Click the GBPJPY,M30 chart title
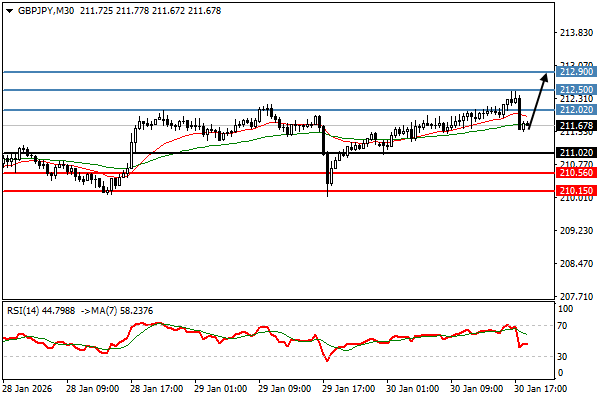This screenshot has width=600, height=400. (47, 9)
